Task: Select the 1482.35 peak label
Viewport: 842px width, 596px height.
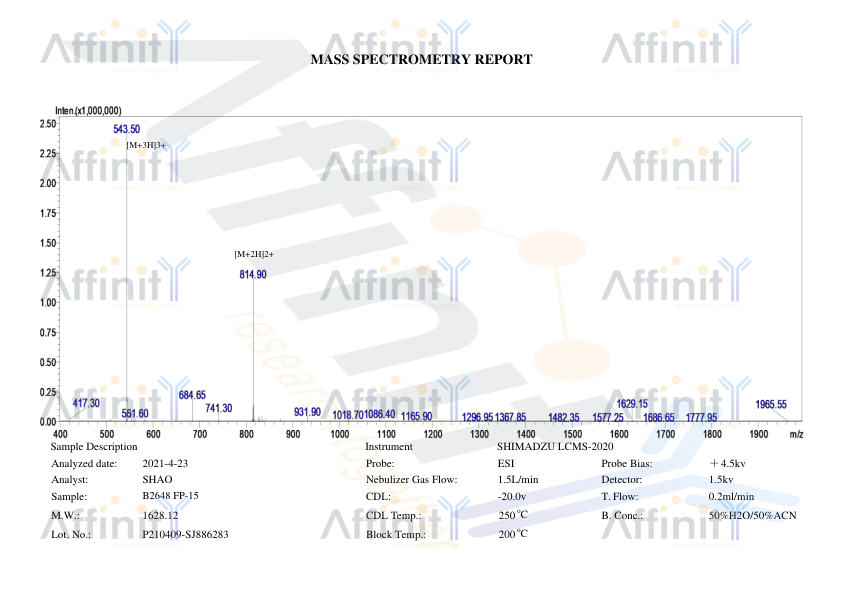Action: (x=564, y=417)
